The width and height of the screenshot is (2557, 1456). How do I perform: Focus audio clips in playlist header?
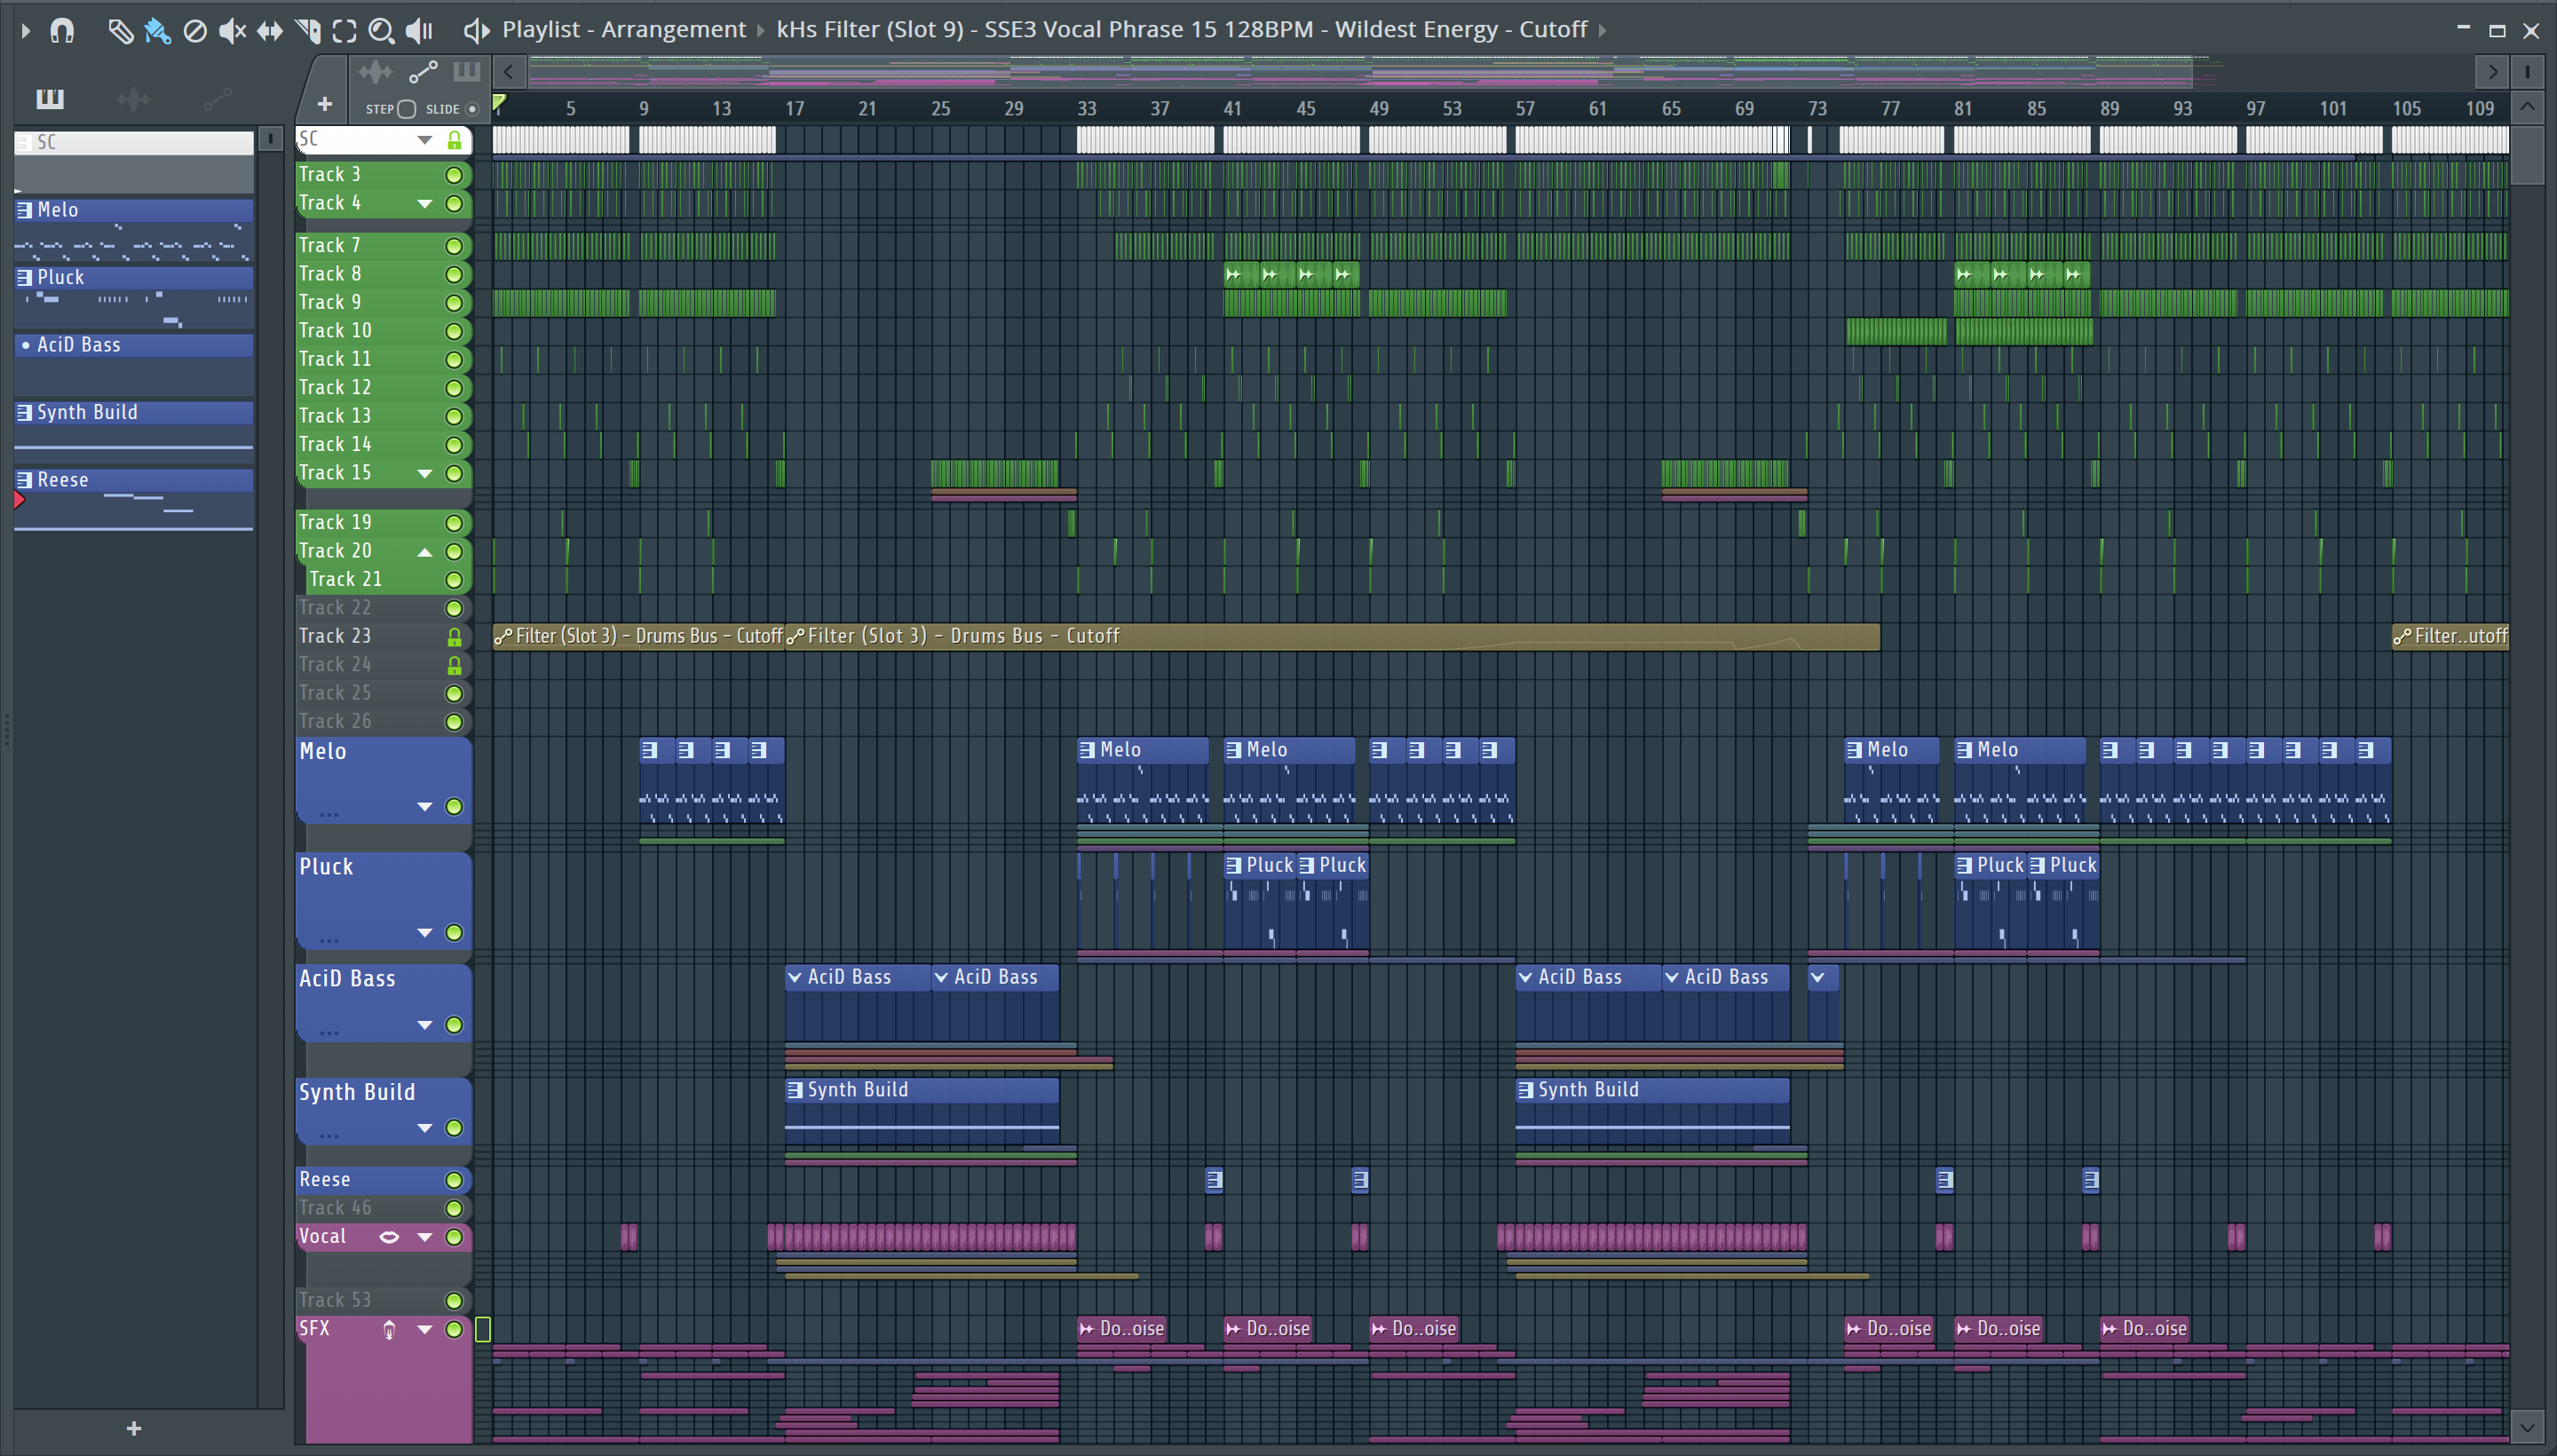click(376, 72)
